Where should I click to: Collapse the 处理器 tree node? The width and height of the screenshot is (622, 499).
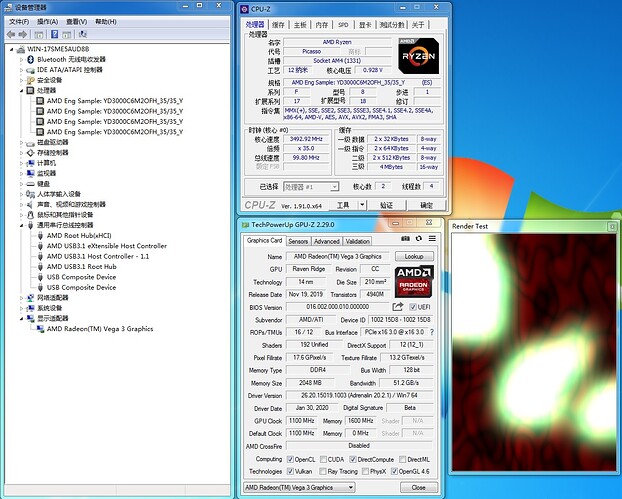click(21, 91)
